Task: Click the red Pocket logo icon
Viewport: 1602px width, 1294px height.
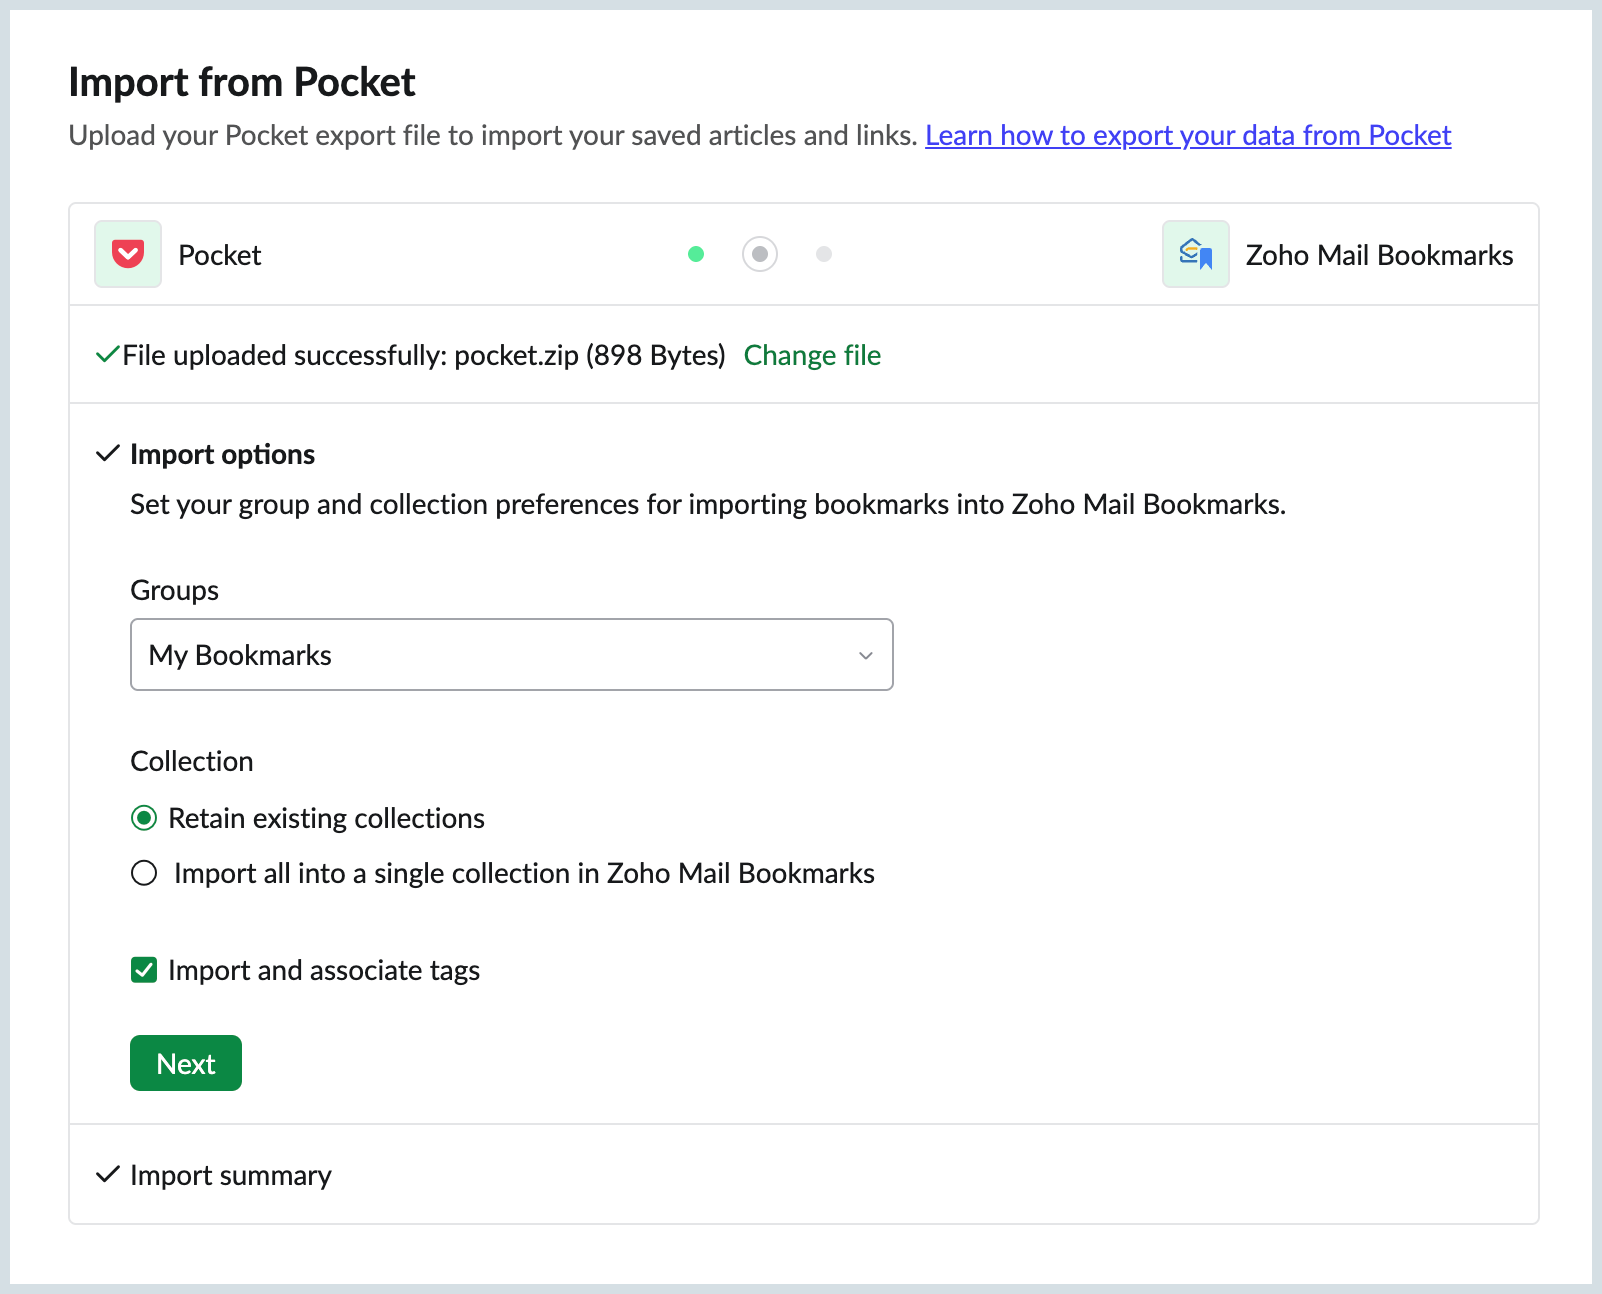Action: click(128, 254)
